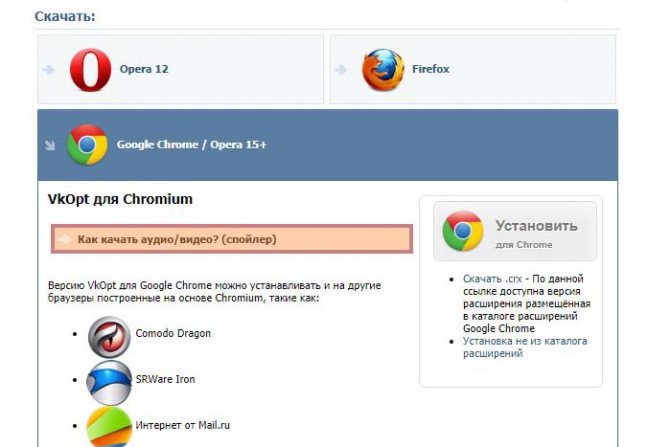Viewport: 671px width, 447px height.
Task: Collapse the Google Chrome / Opera 15+ arrow
Action: click(50, 145)
